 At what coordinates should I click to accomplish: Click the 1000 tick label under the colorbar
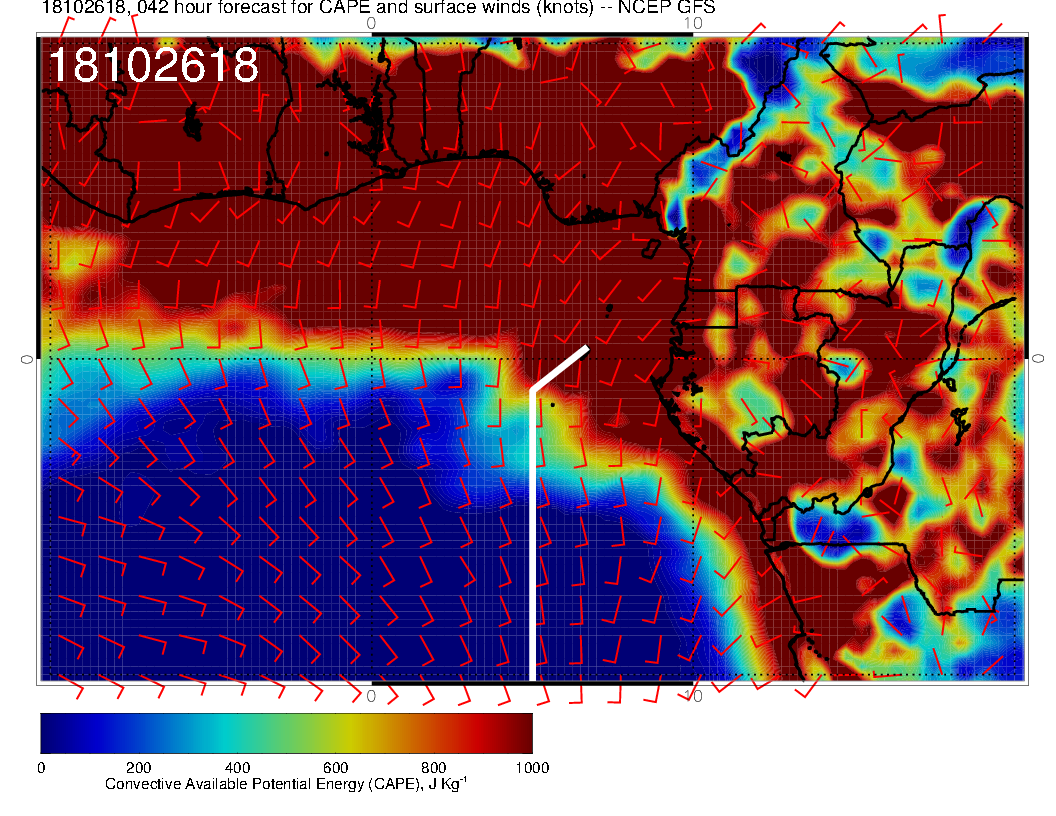pos(531,768)
